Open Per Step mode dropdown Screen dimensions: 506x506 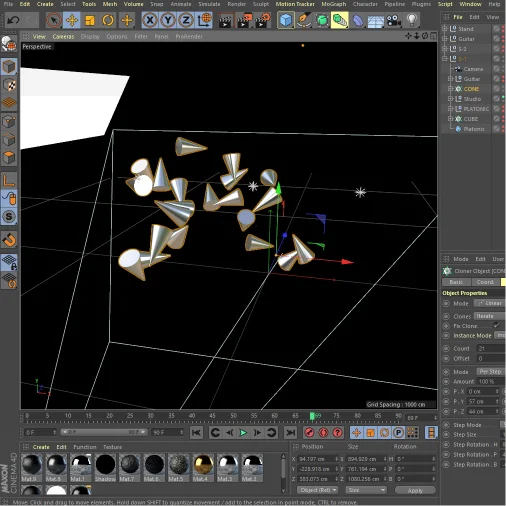click(x=491, y=371)
